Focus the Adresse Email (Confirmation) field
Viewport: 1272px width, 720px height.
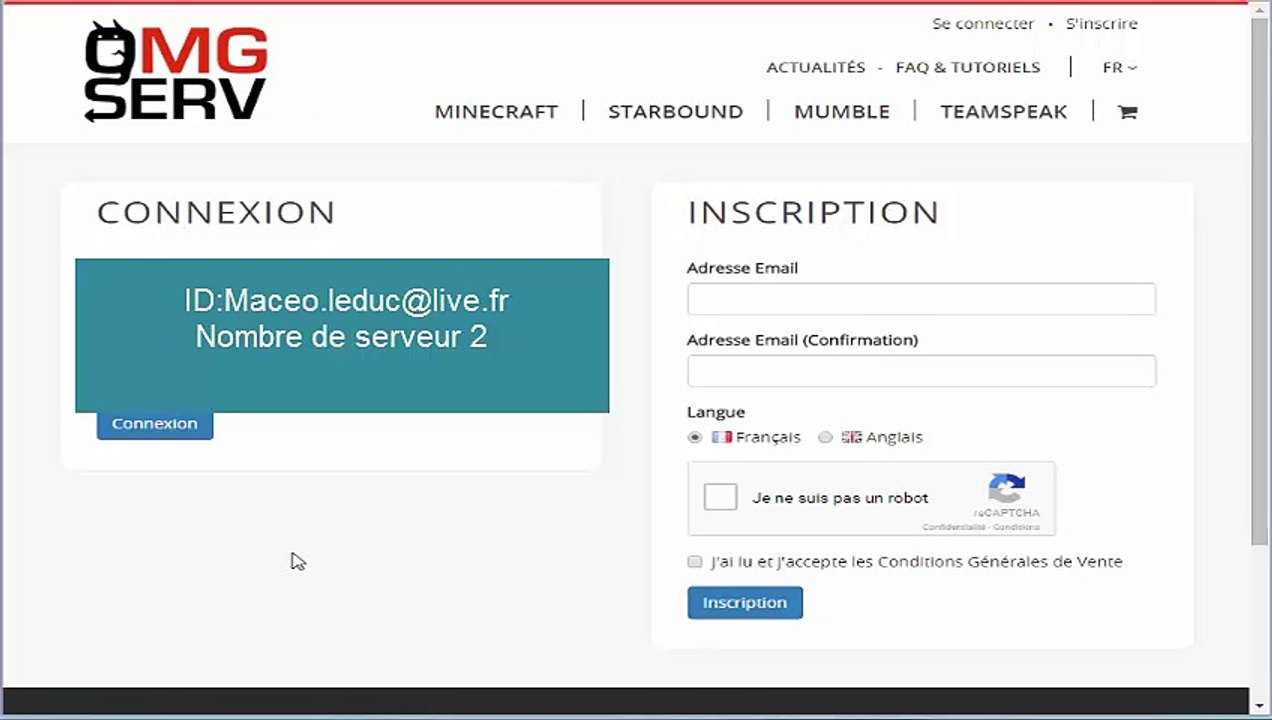click(x=921, y=371)
